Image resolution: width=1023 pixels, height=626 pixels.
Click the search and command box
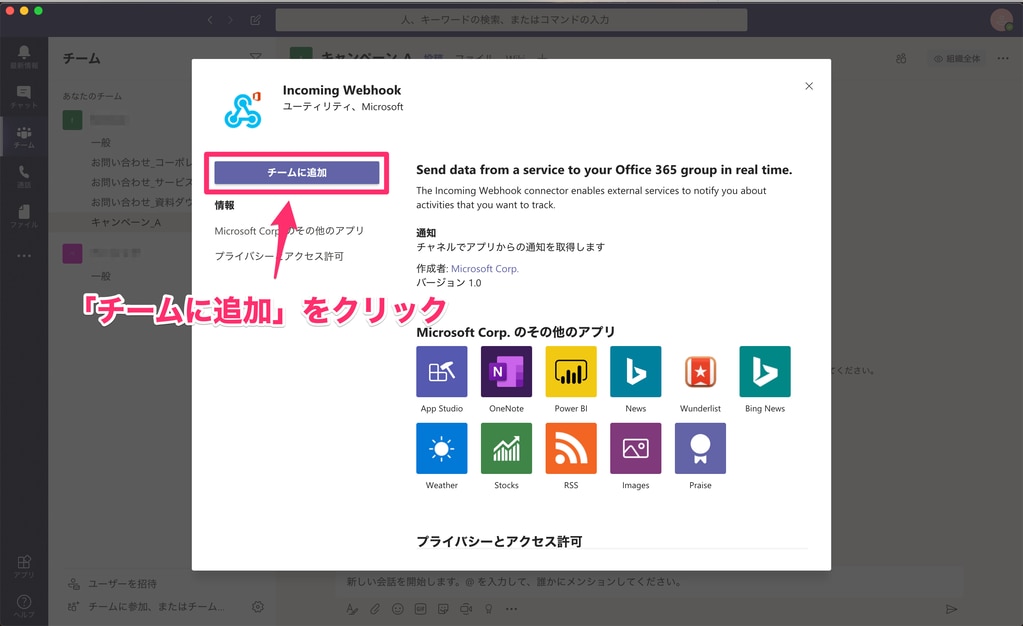point(512,20)
